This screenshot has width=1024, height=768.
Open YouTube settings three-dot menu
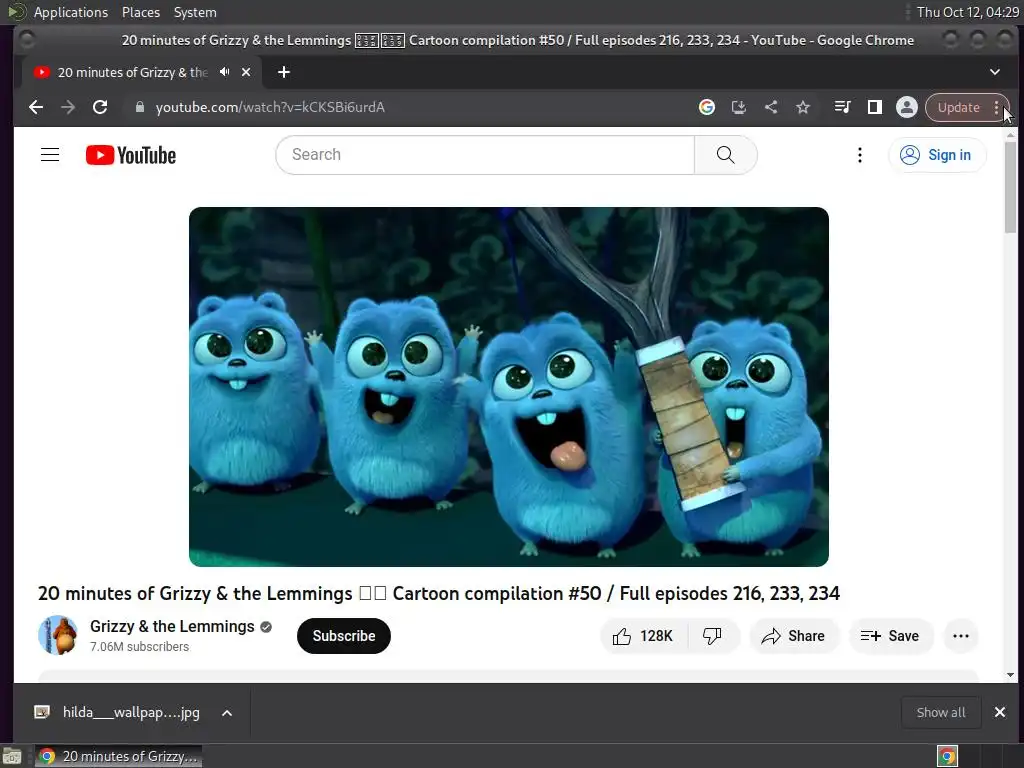(859, 155)
